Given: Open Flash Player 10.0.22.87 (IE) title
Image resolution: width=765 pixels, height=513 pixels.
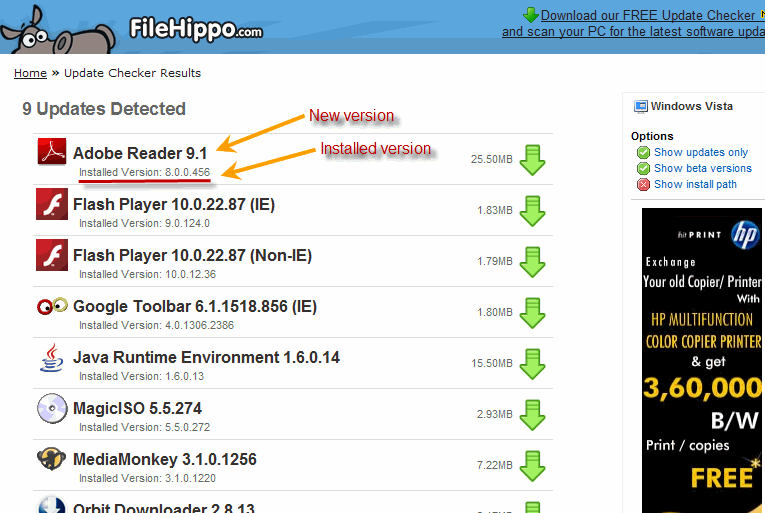Looking at the screenshot, I should 174,205.
